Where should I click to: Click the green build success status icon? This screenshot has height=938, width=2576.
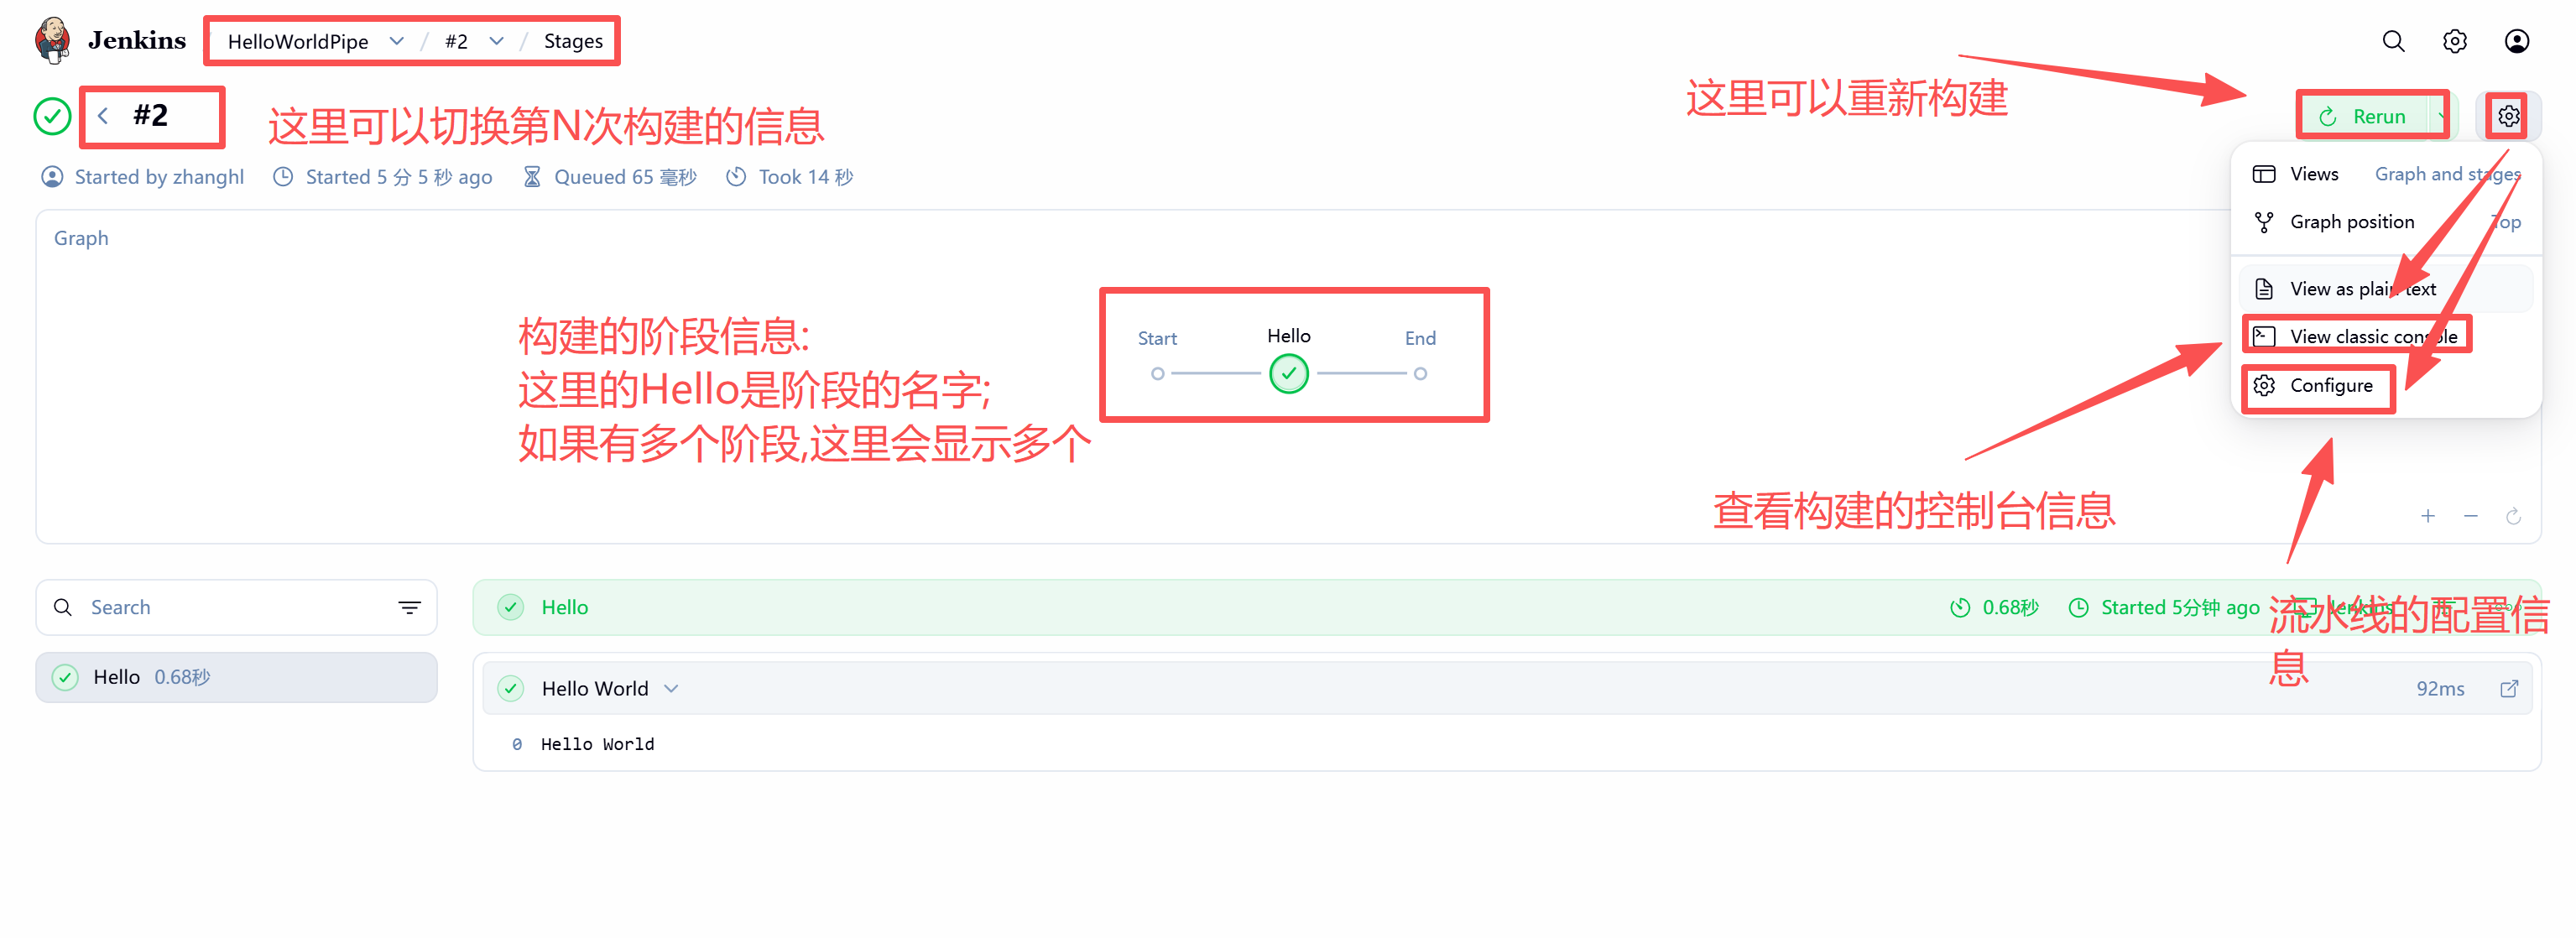click(x=52, y=116)
